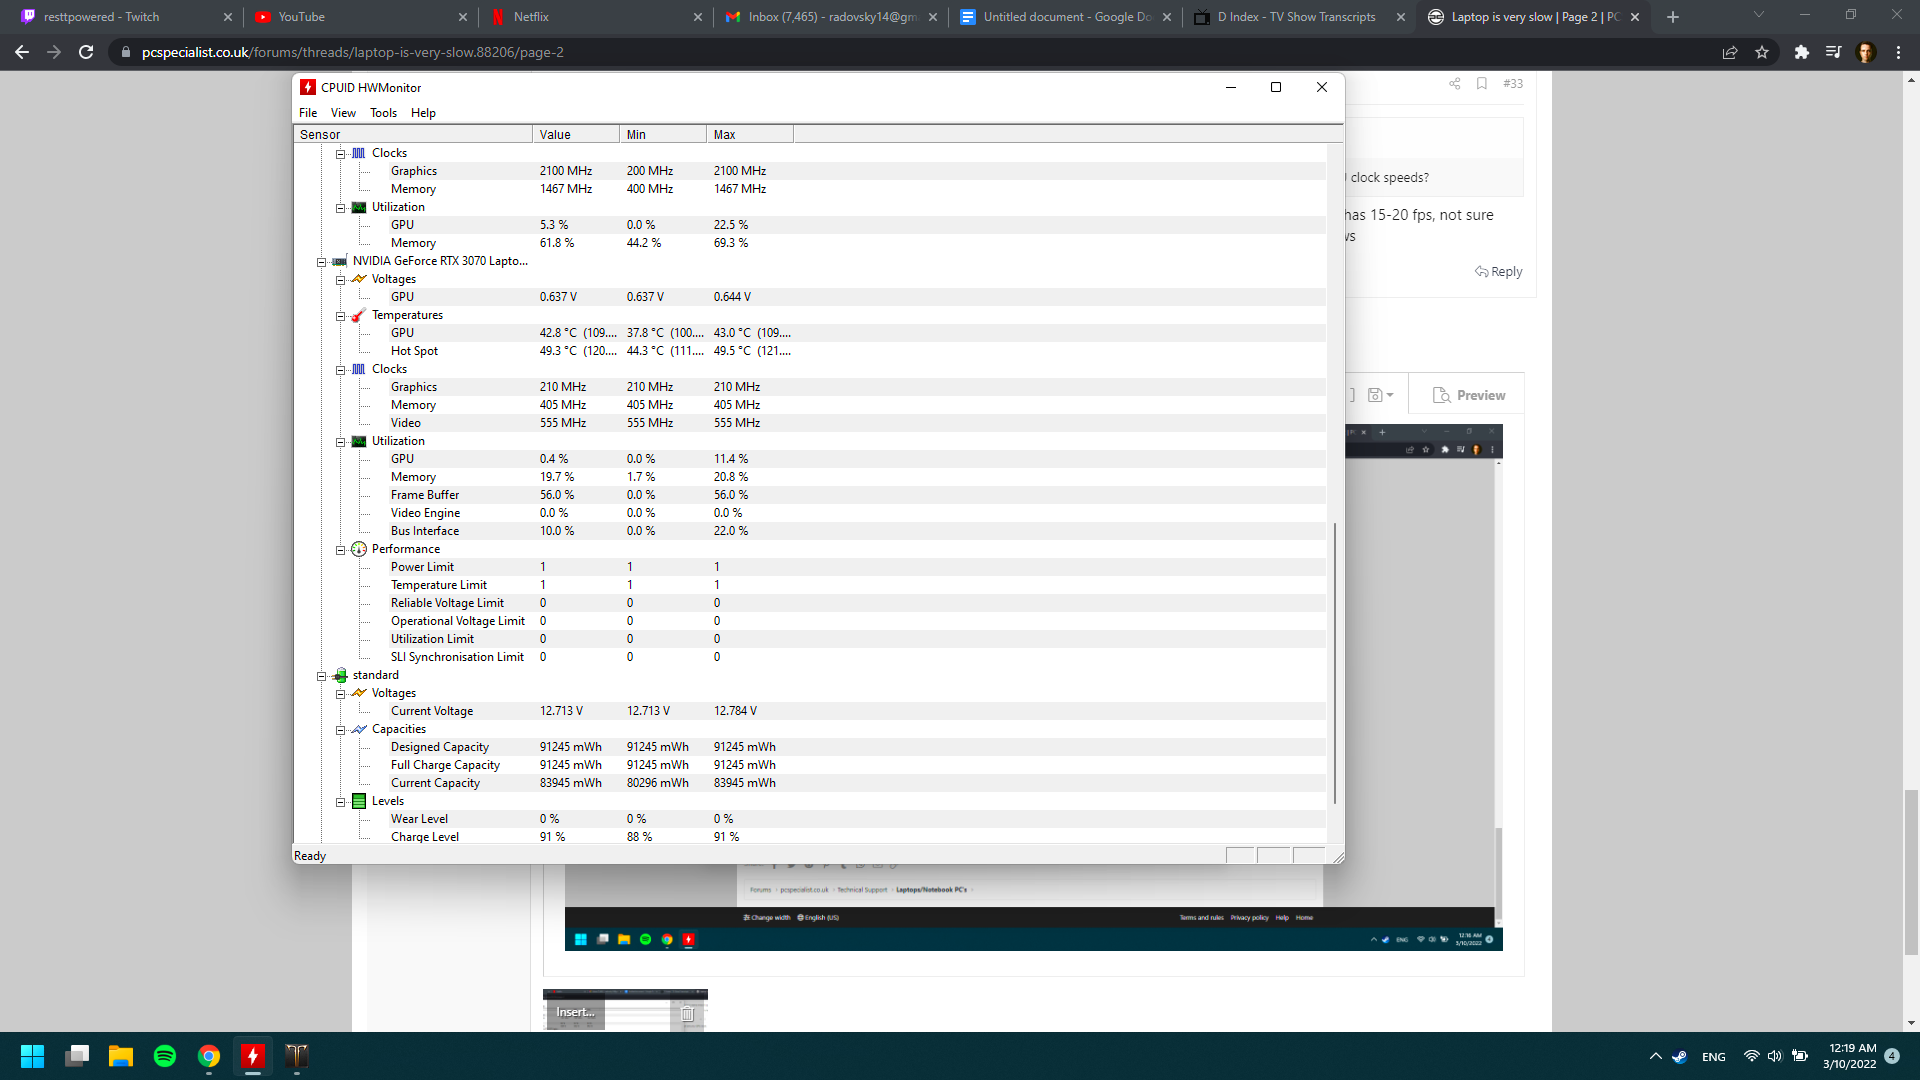Viewport: 1920px width, 1080px height.
Task: Click the Value column header
Action: (x=576, y=135)
